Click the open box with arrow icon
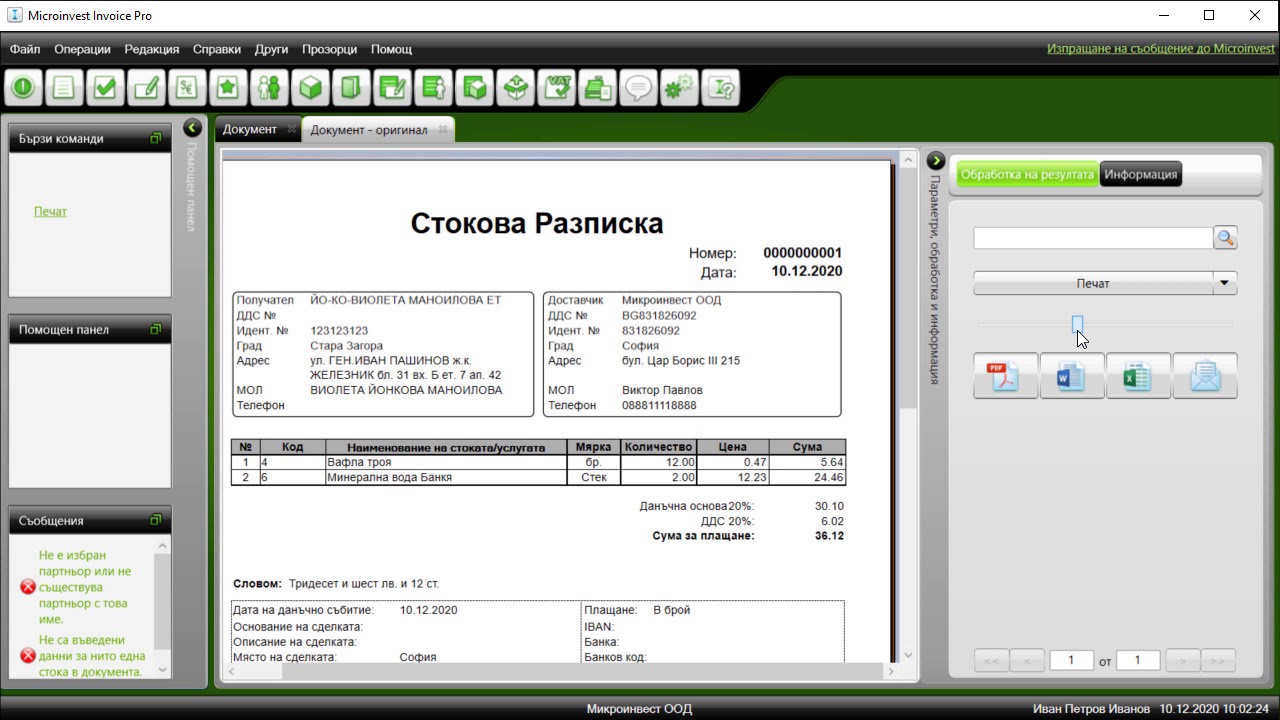 click(515, 88)
